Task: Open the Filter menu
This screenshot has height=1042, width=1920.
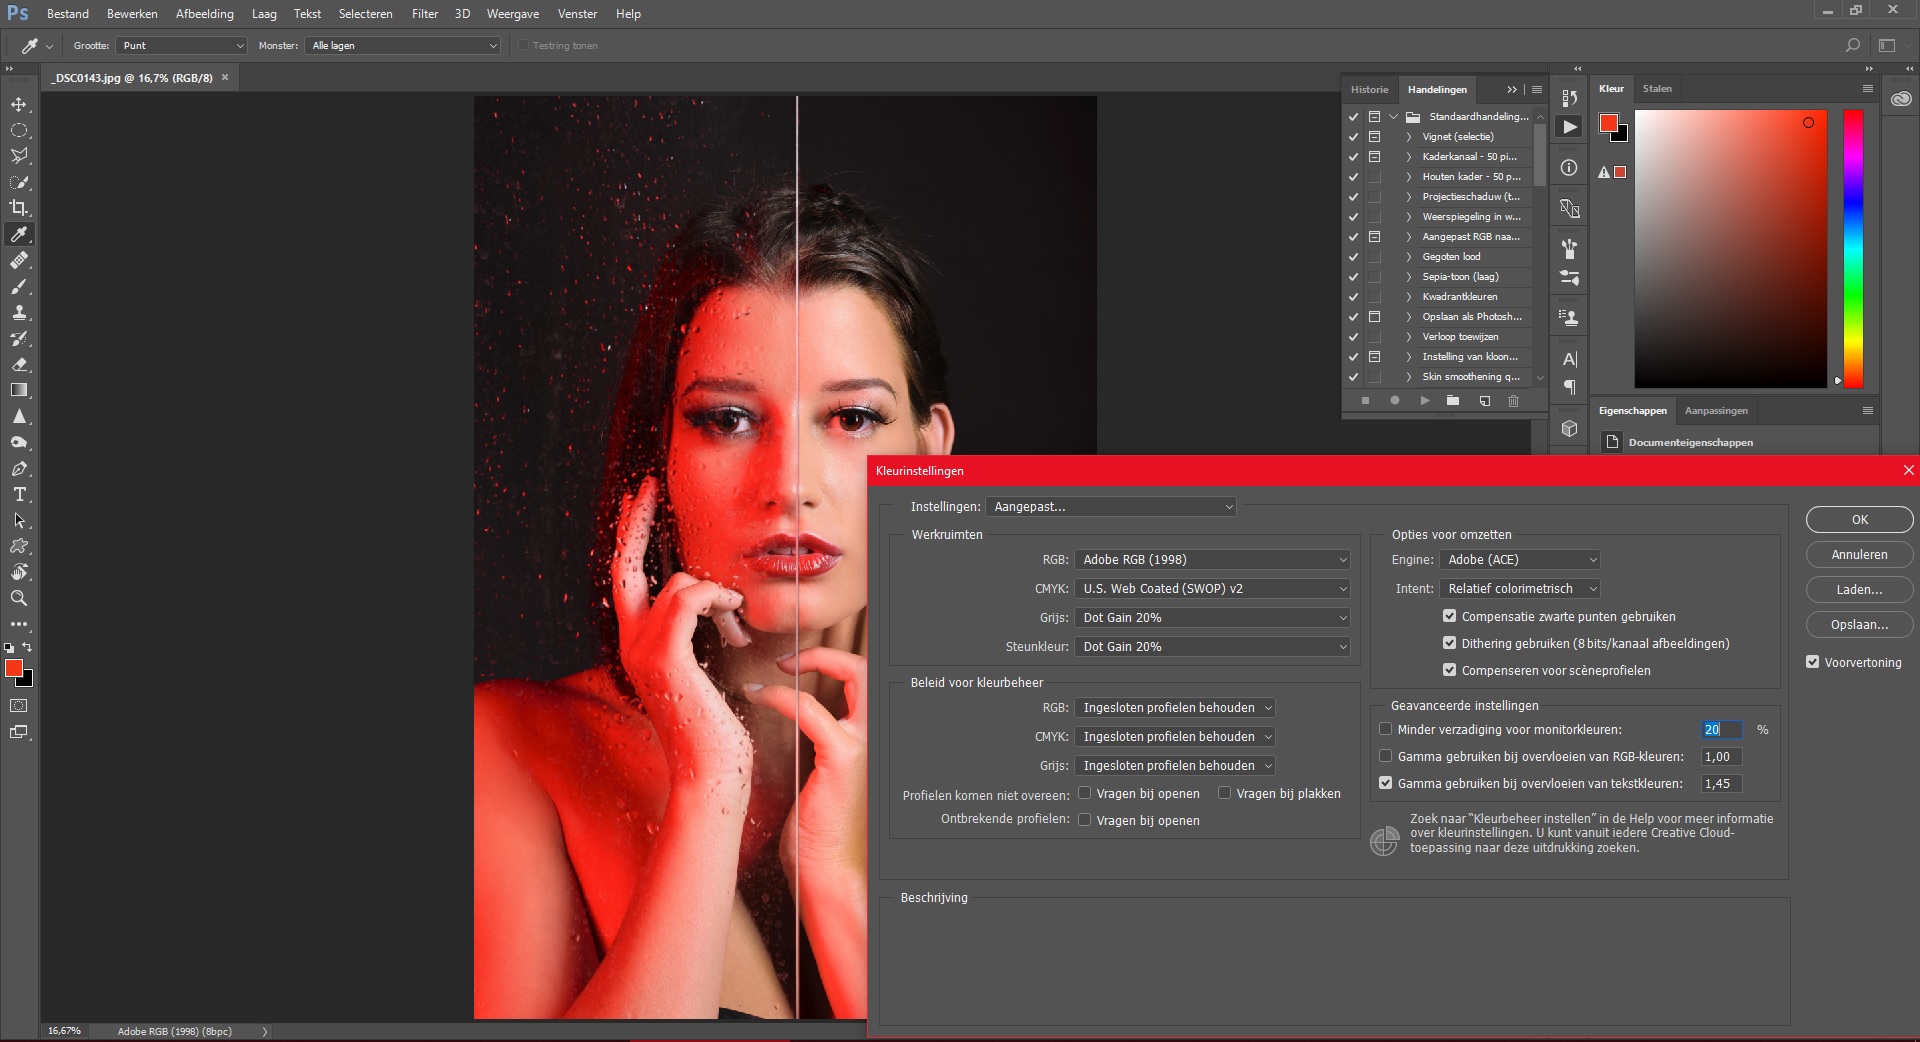Action: point(425,13)
